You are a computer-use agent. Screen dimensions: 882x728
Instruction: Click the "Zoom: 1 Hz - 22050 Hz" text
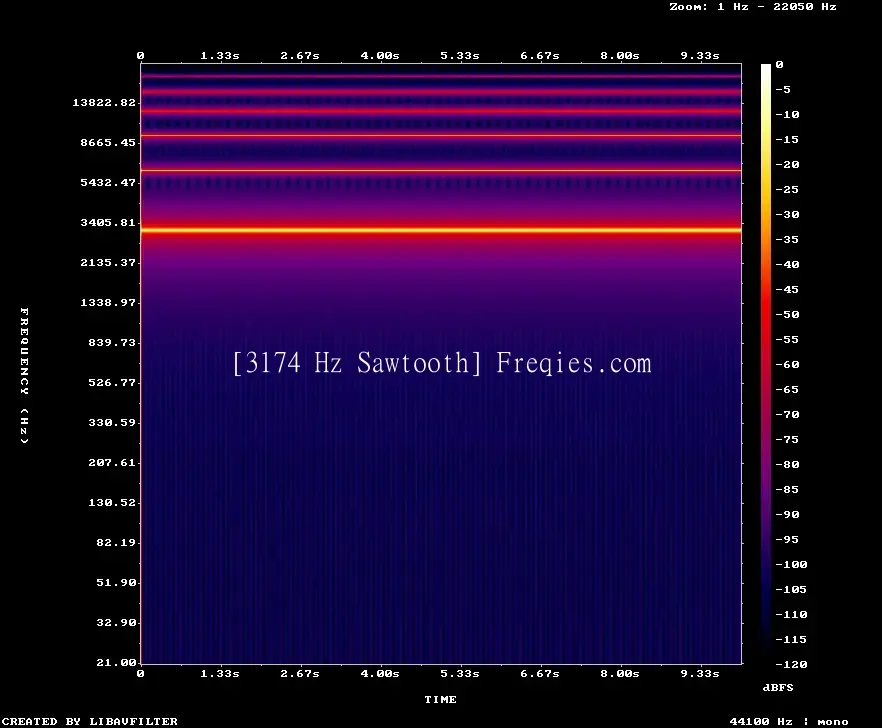[753, 7]
